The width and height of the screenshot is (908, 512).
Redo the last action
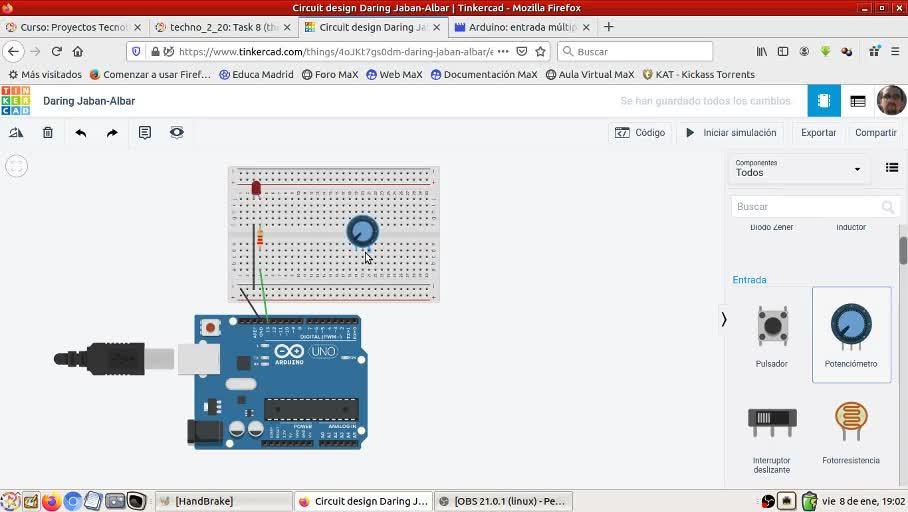112,133
